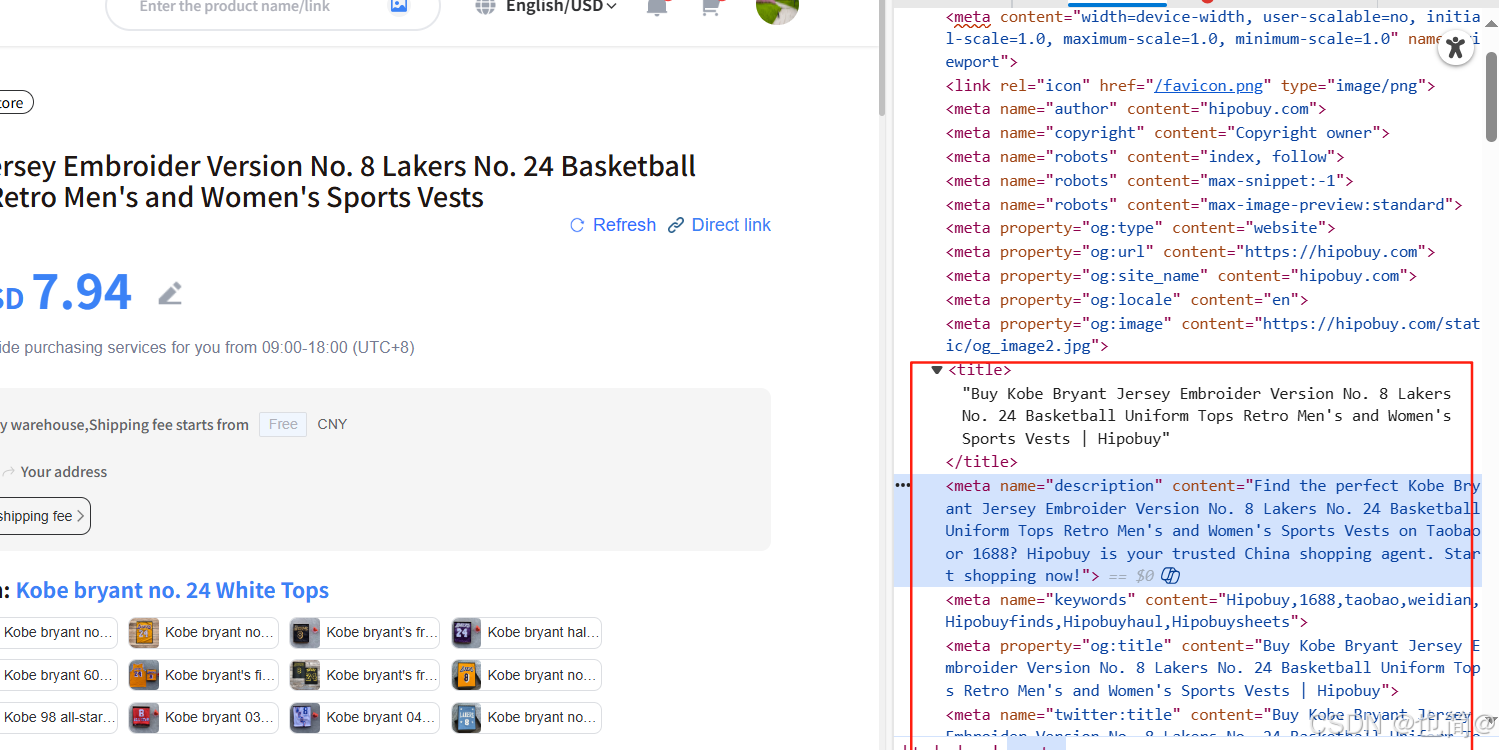This screenshot has height=750, width=1499.
Task: Open the notifications bell
Action: click(657, 7)
